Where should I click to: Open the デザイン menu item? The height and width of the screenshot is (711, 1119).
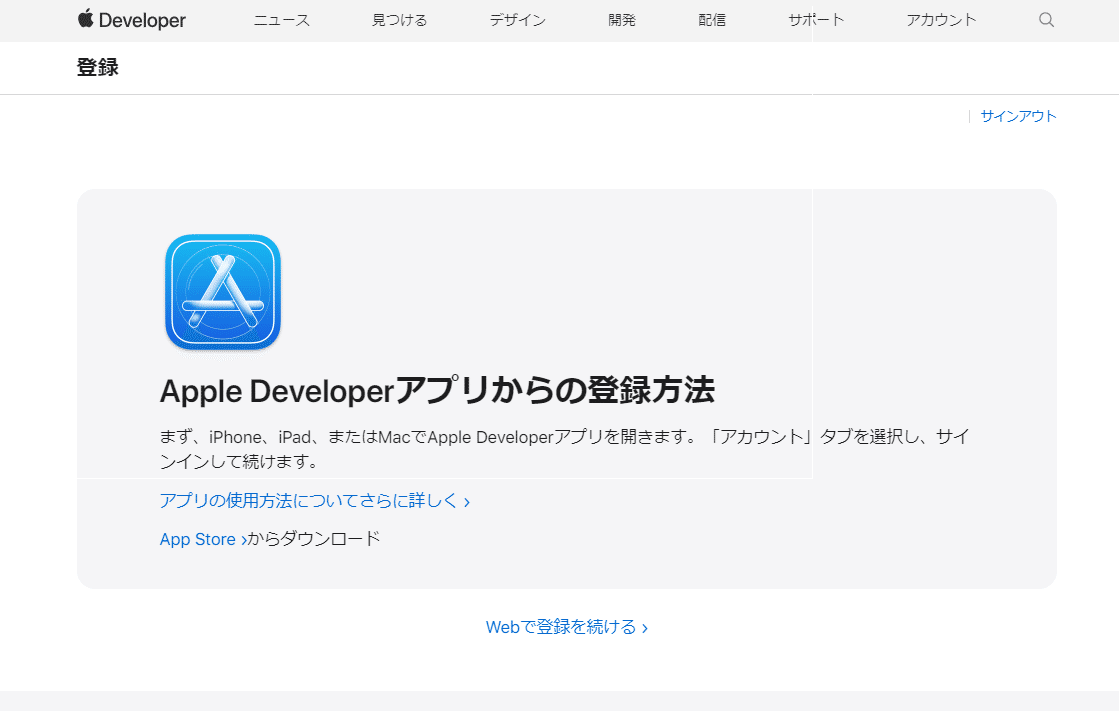click(x=517, y=20)
